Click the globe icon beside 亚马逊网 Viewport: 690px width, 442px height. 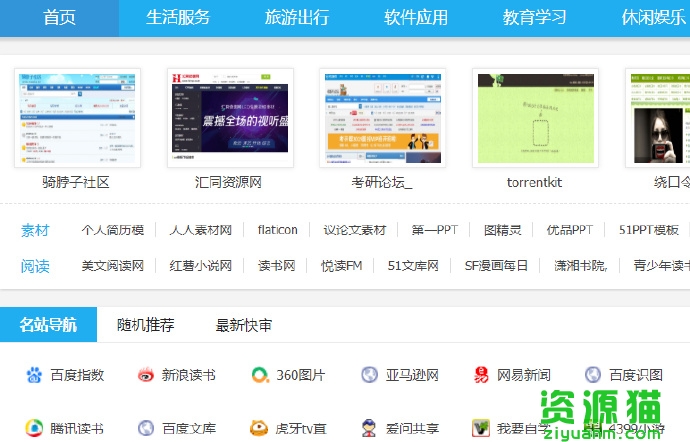(369, 375)
